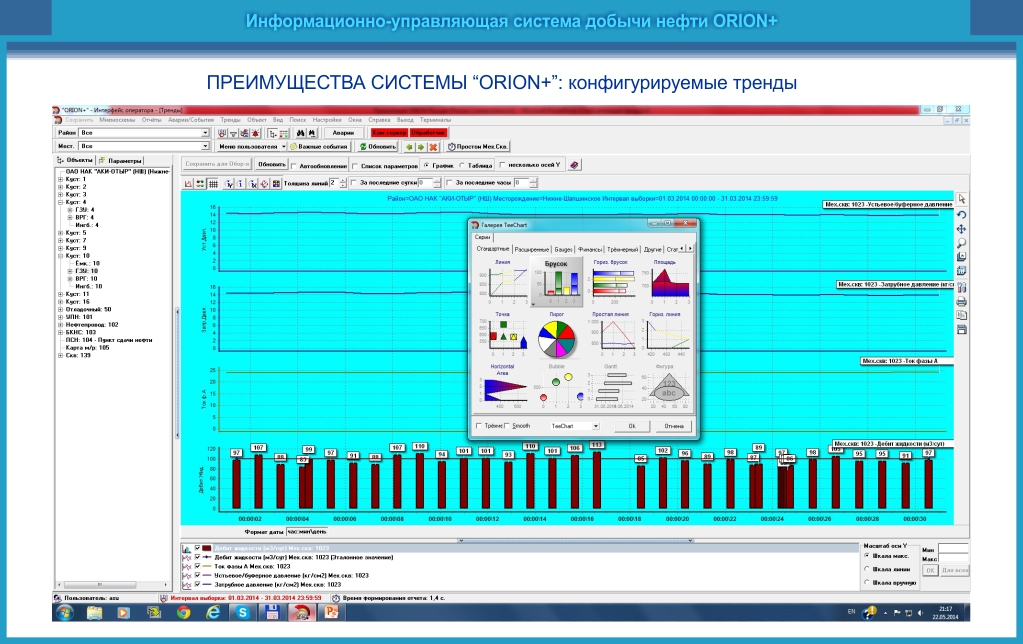Open the Район dropdown list

tap(205, 132)
